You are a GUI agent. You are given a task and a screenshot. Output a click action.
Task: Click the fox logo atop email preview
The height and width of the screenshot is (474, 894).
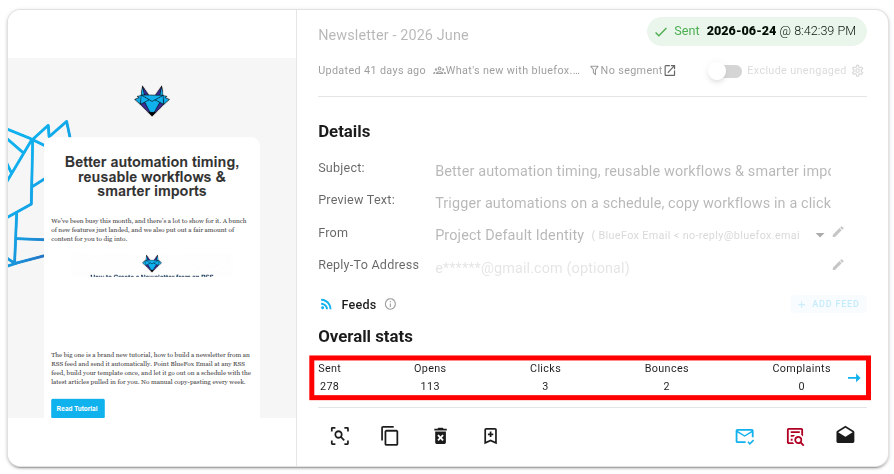[152, 101]
